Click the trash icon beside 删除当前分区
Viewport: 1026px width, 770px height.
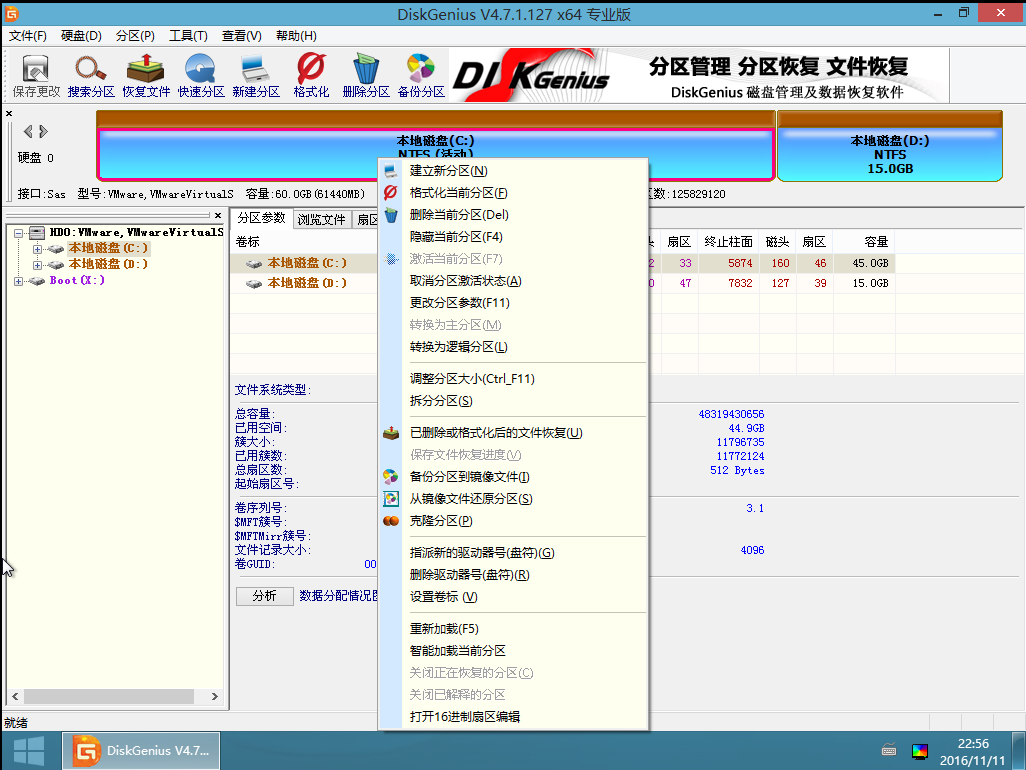pos(391,215)
